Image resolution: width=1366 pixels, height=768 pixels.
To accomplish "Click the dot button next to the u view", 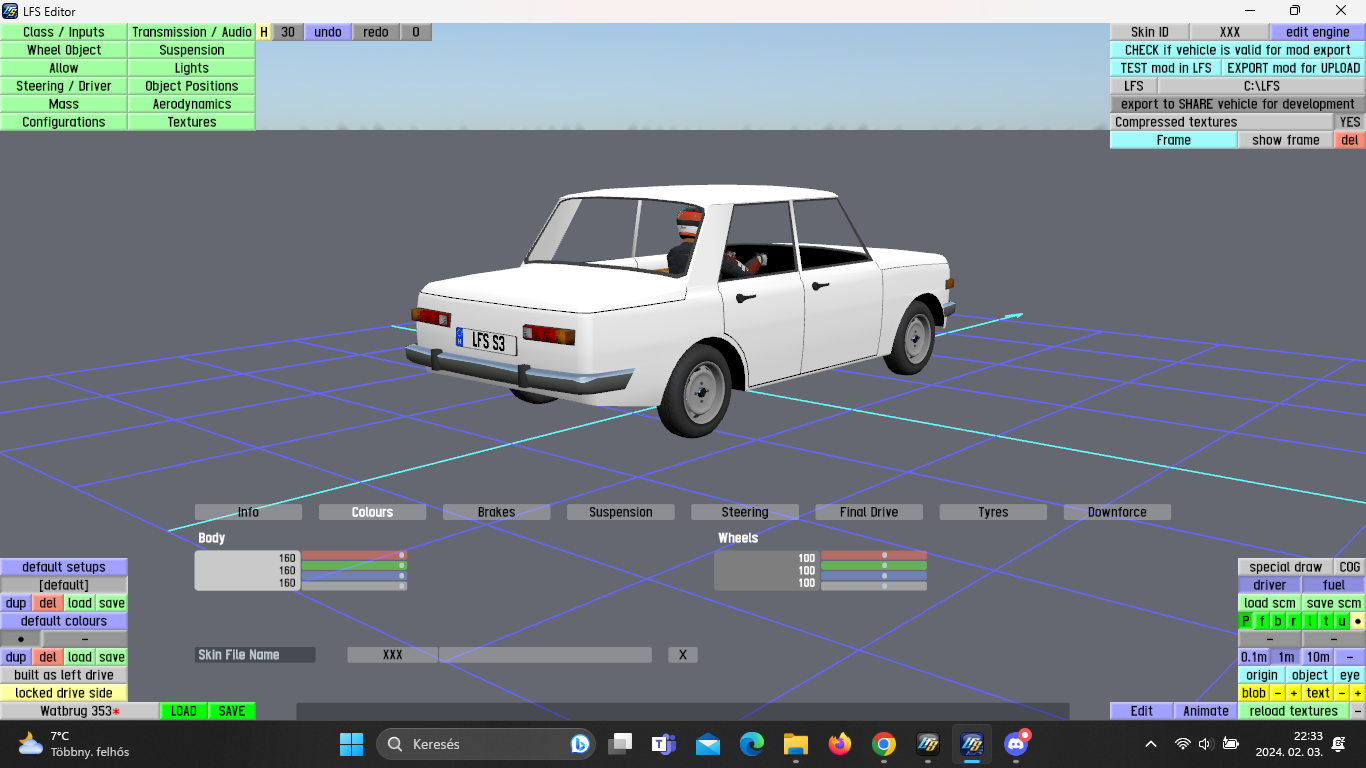I will [1358, 621].
